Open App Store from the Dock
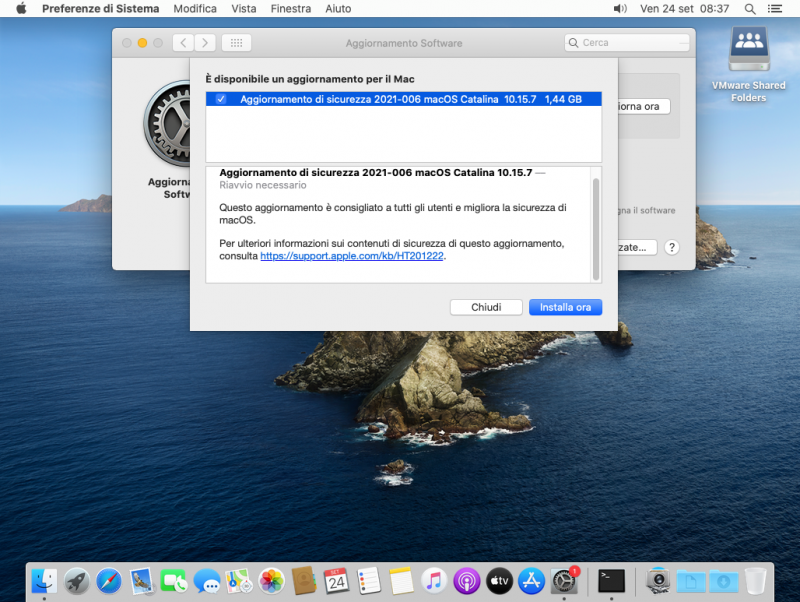This screenshot has height=602, width=800. coord(532,581)
